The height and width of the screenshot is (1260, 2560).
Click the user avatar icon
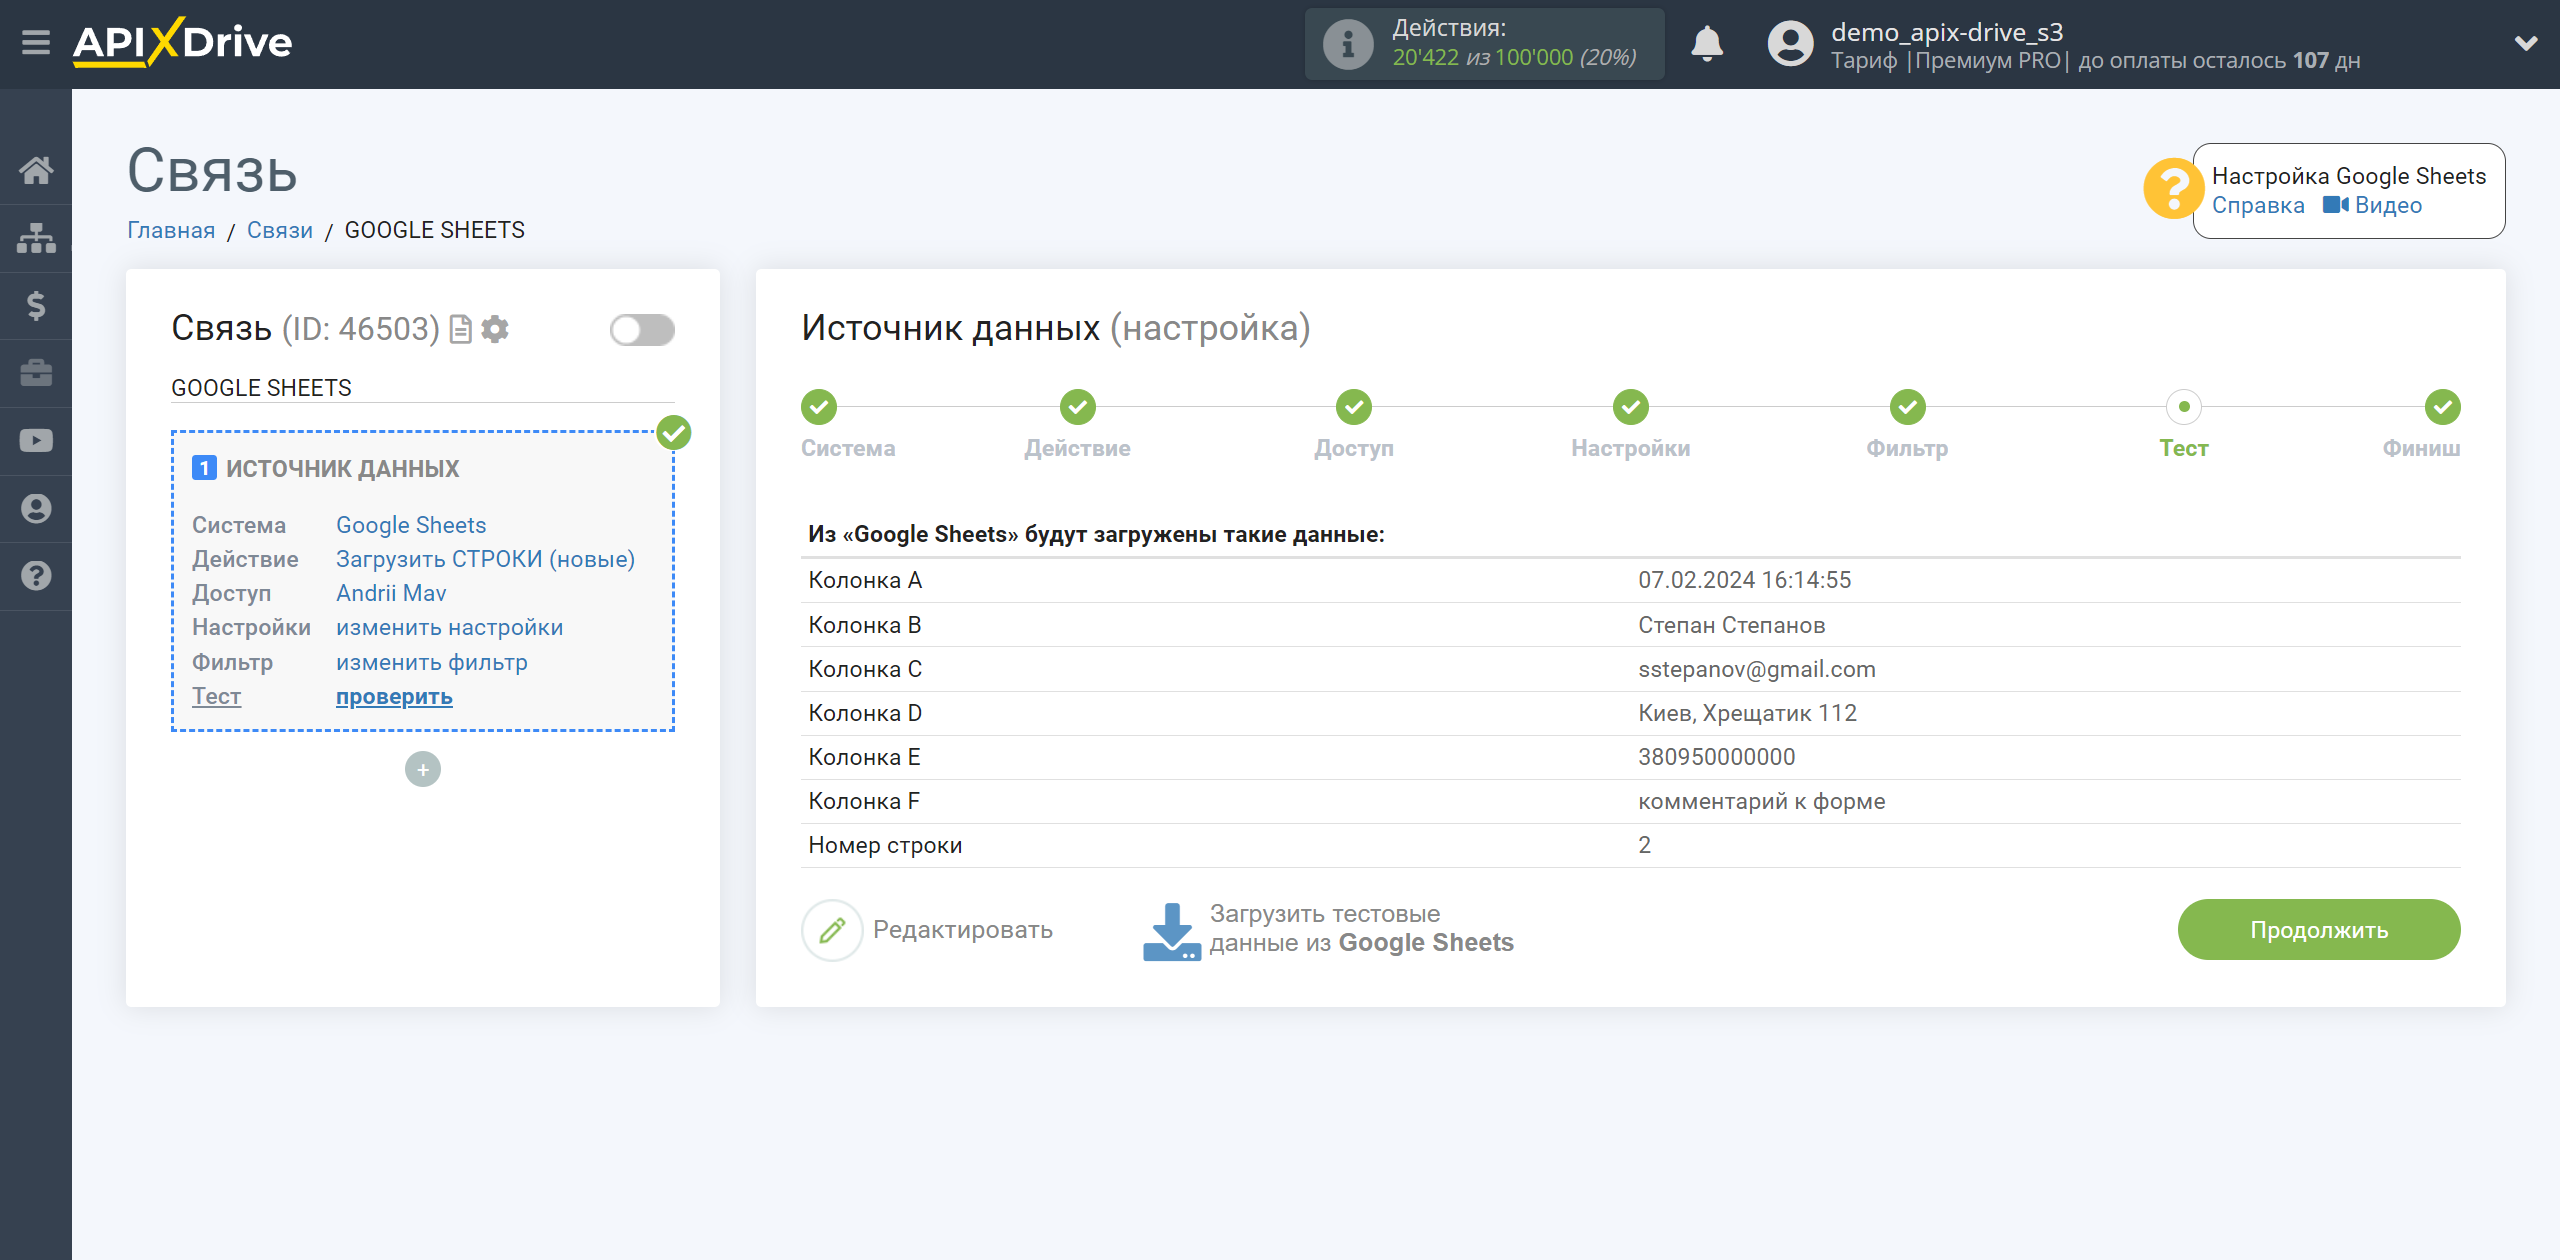pos(1790,44)
